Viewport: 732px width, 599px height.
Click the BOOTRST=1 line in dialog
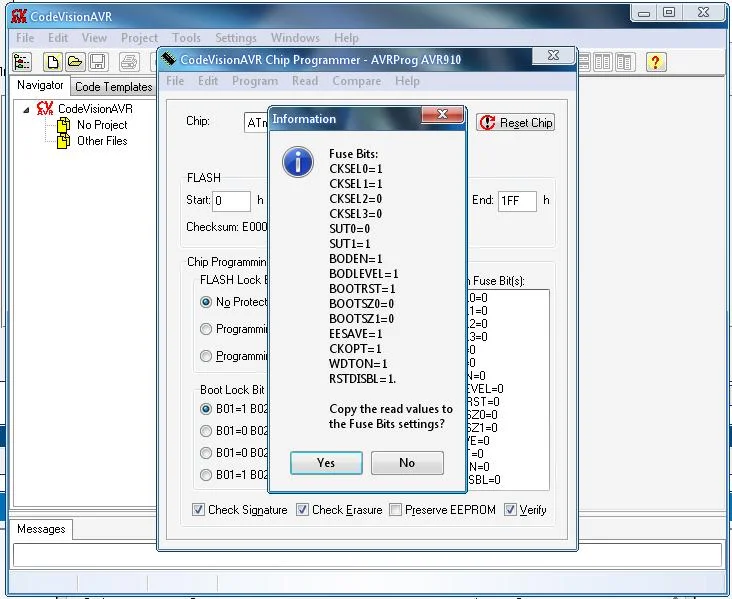pyautogui.click(x=362, y=289)
